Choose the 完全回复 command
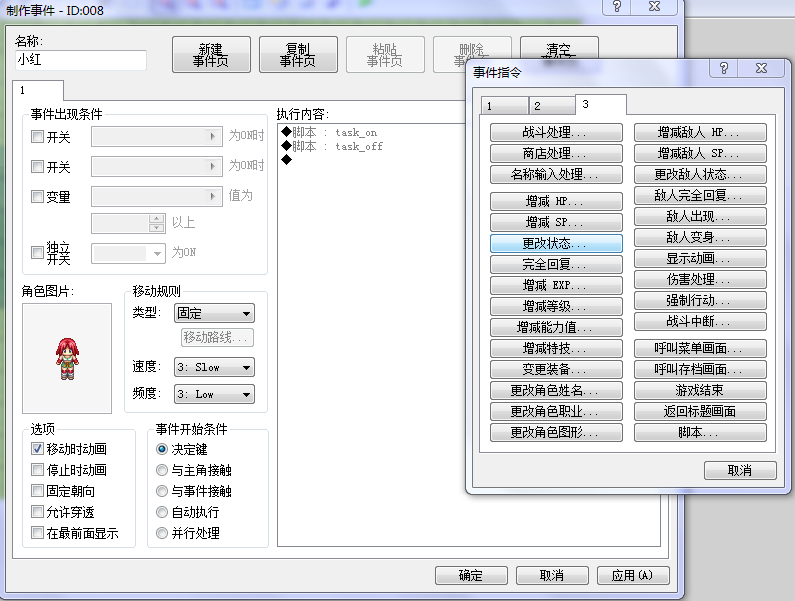The width and height of the screenshot is (795, 601). 556,264
